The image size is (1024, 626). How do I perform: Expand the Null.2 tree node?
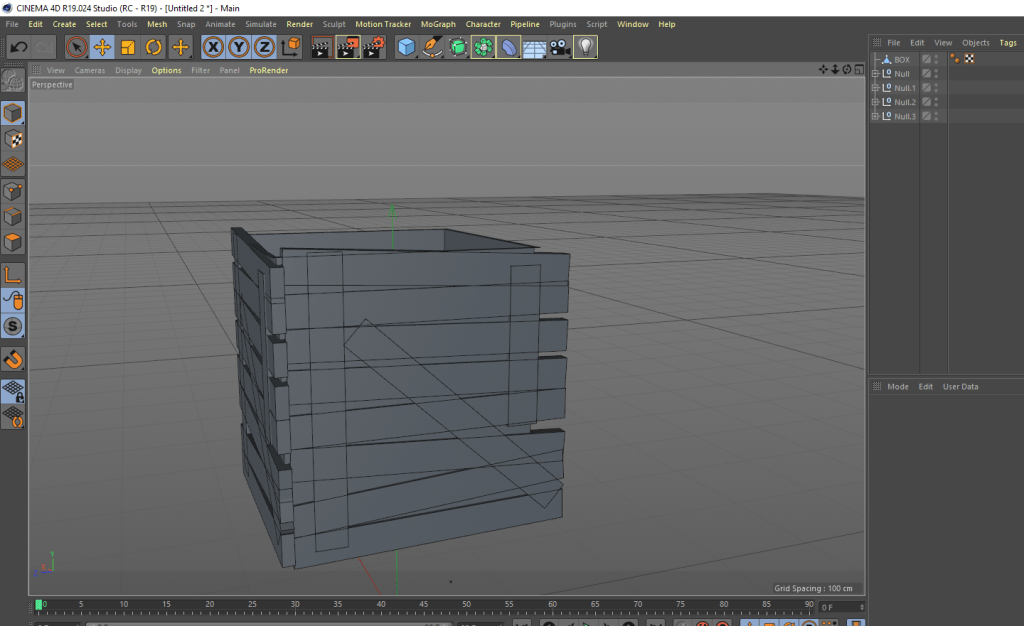[x=875, y=102]
